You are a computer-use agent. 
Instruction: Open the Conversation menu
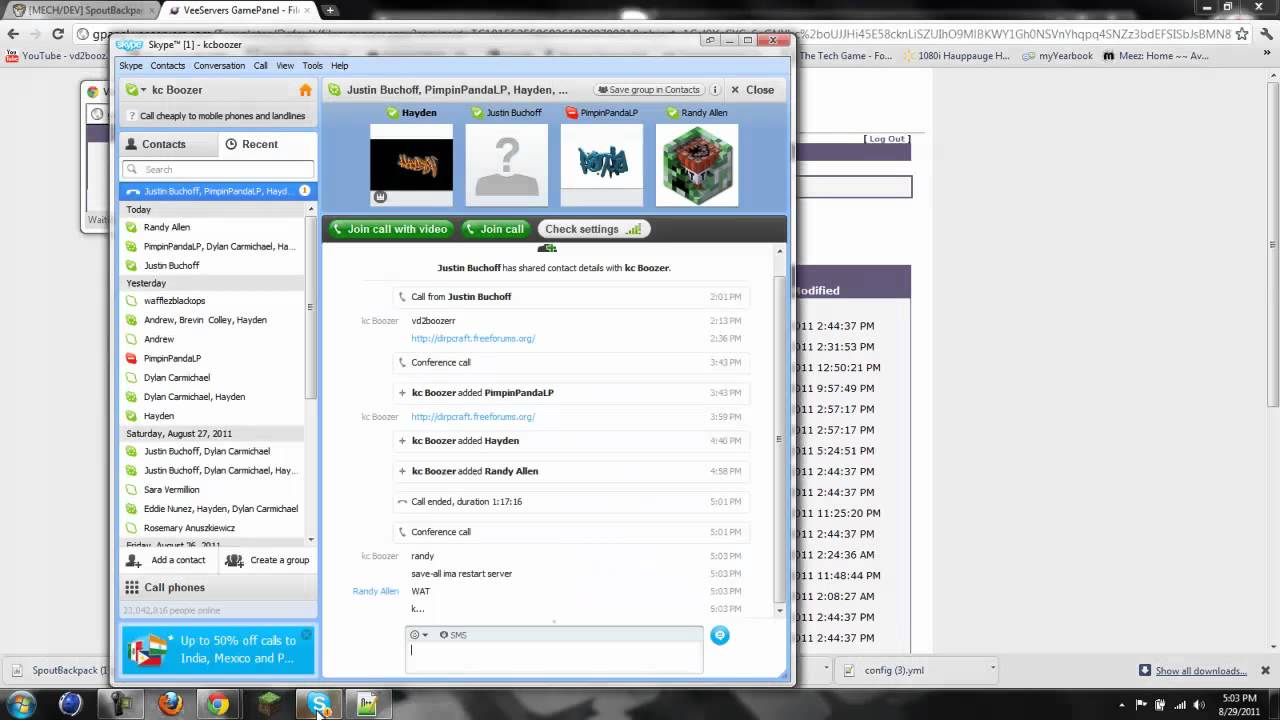pyautogui.click(x=219, y=66)
